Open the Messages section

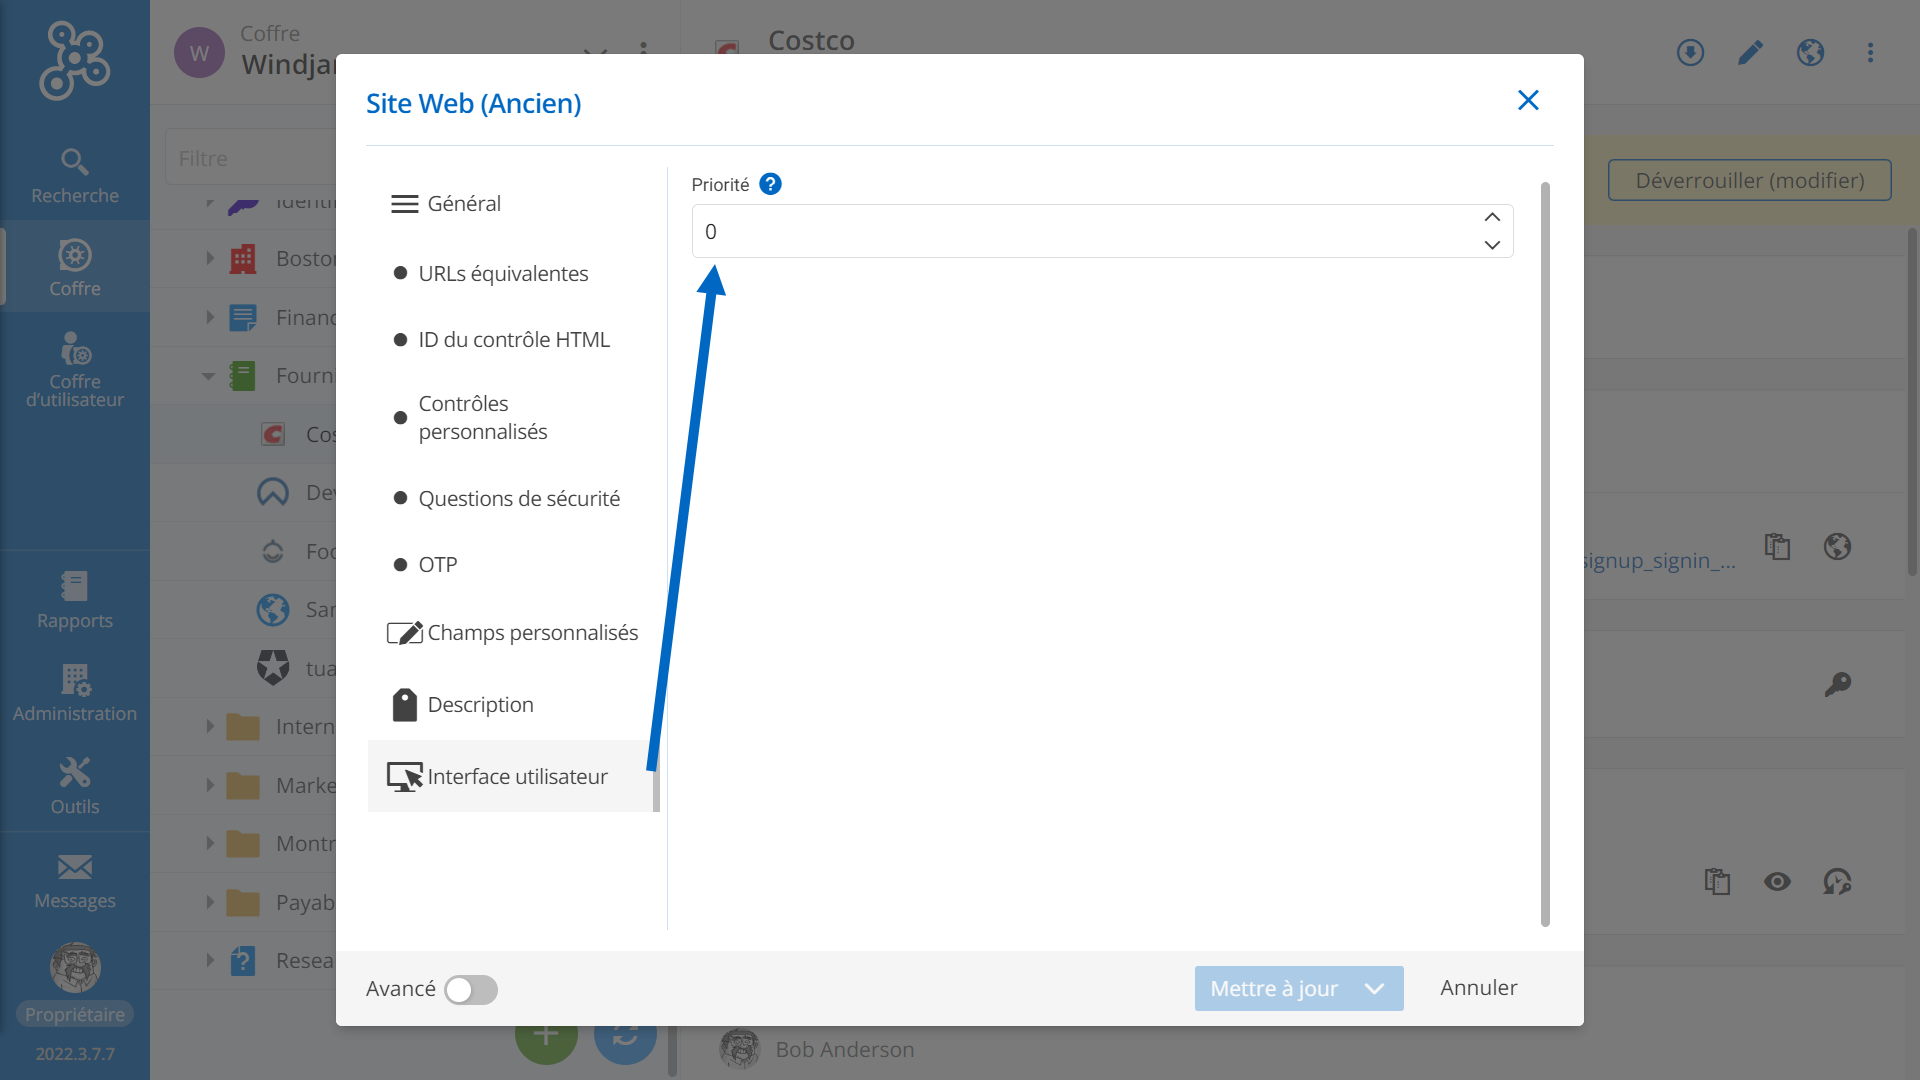point(75,881)
